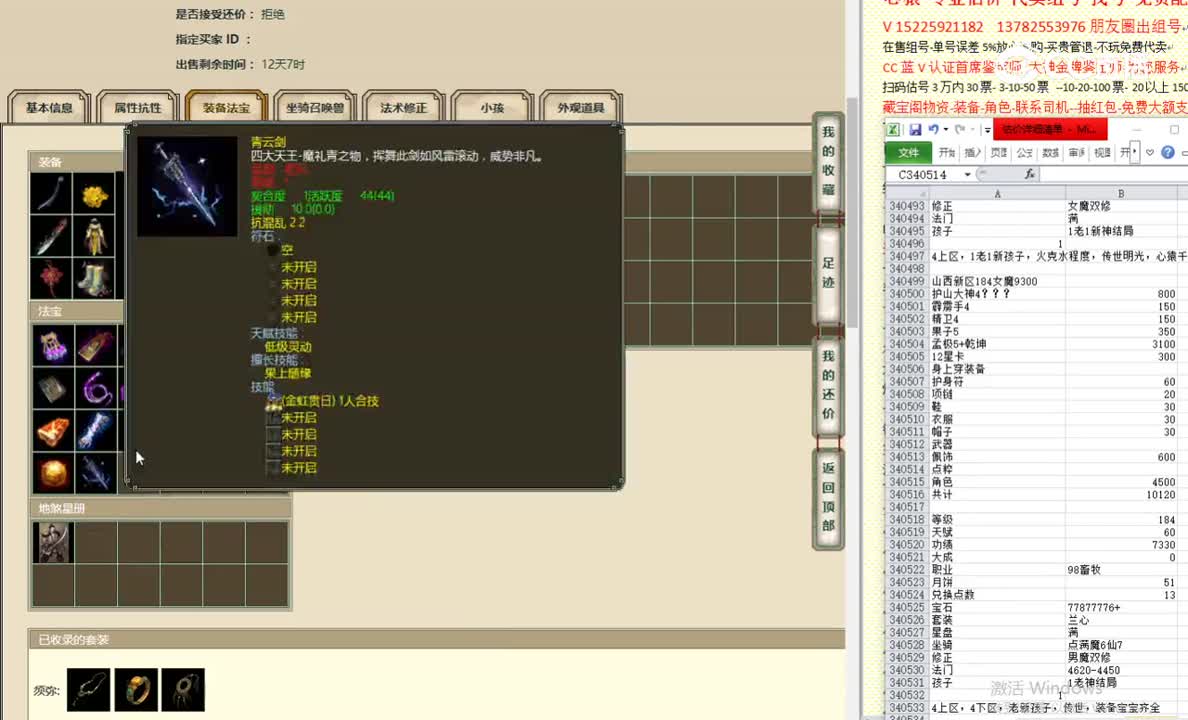Open Customize Quick Access Toolbar dropdown

[987, 130]
